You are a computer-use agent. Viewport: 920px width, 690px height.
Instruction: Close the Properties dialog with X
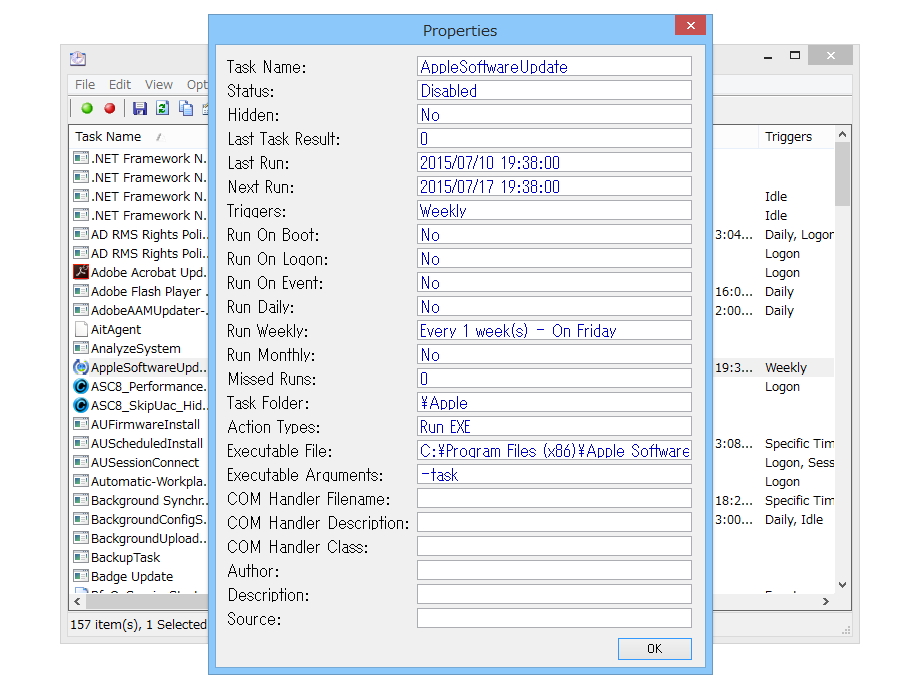pyautogui.click(x=690, y=25)
